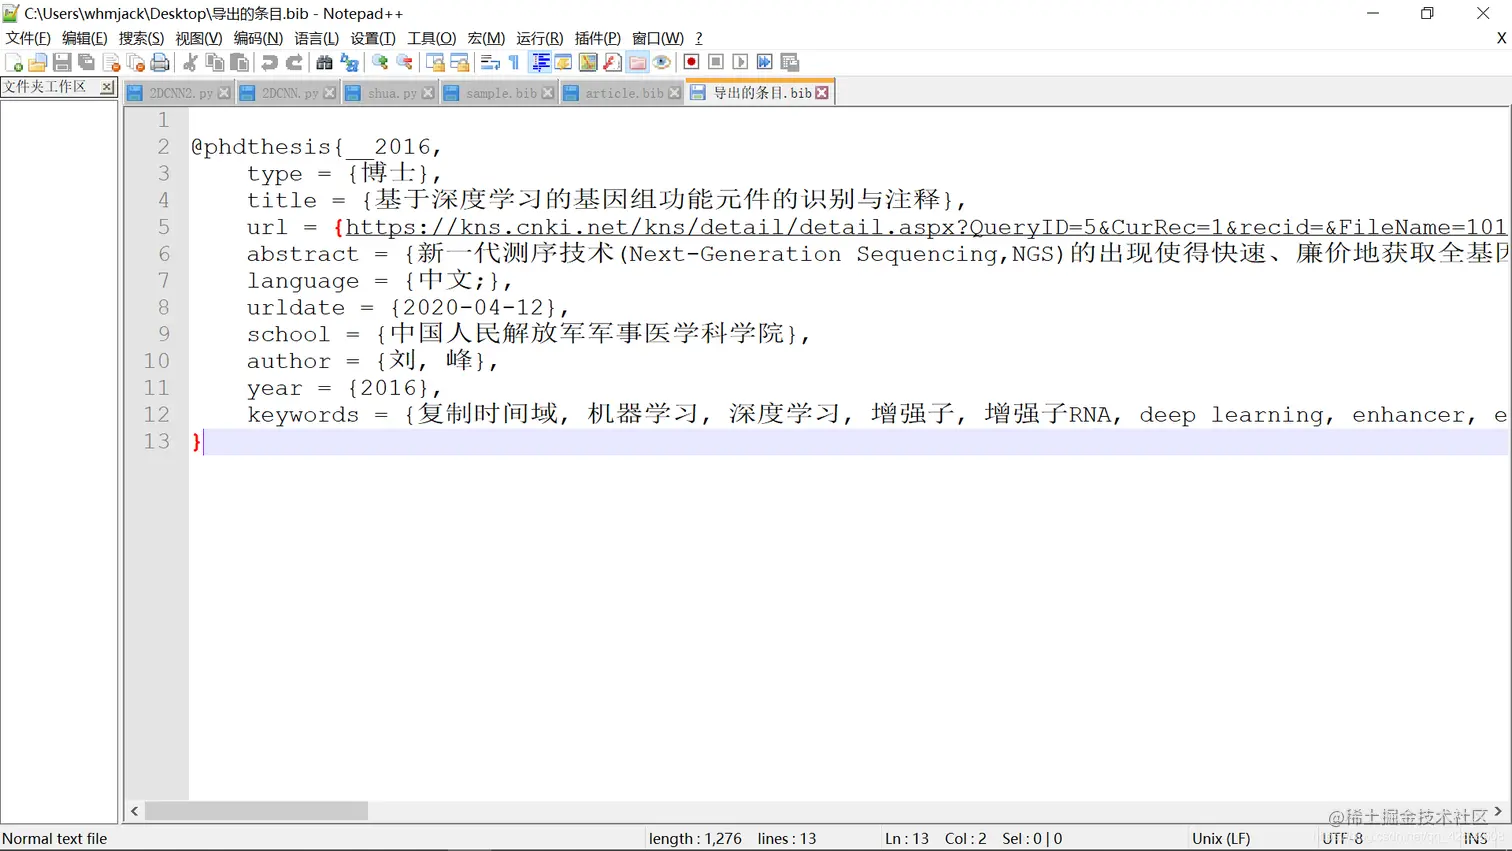The width and height of the screenshot is (1512, 851).
Task: Toggle the Monitoring eye icon
Action: pyautogui.click(x=661, y=62)
